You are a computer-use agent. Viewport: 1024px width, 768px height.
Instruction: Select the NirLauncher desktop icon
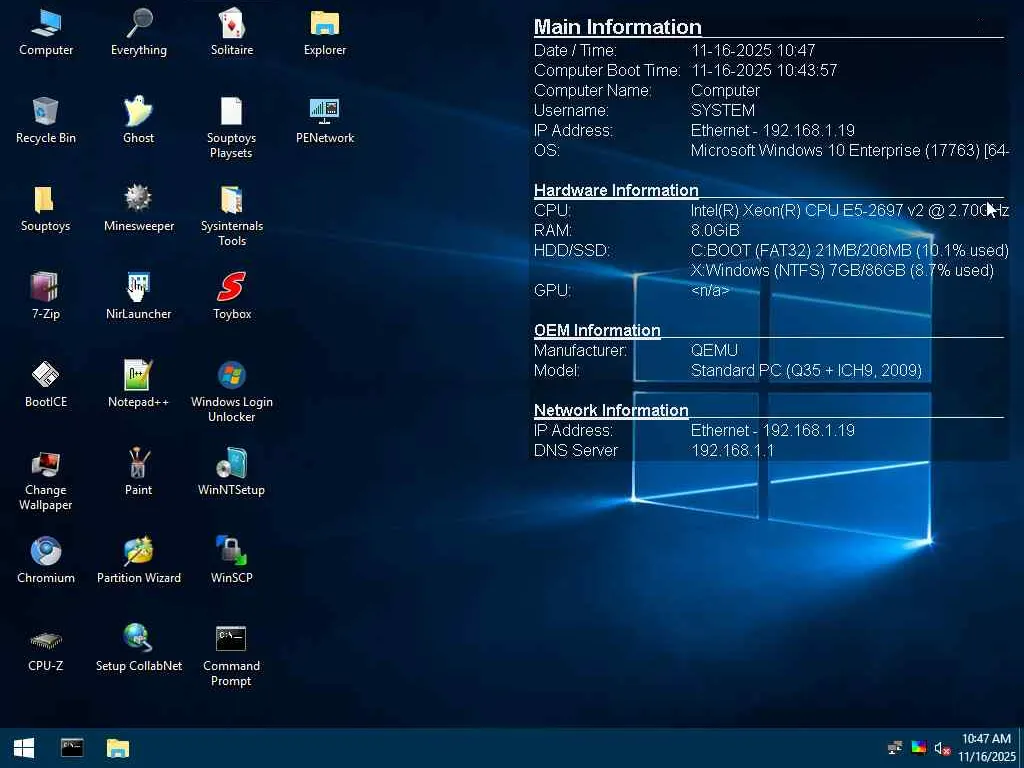[138, 296]
